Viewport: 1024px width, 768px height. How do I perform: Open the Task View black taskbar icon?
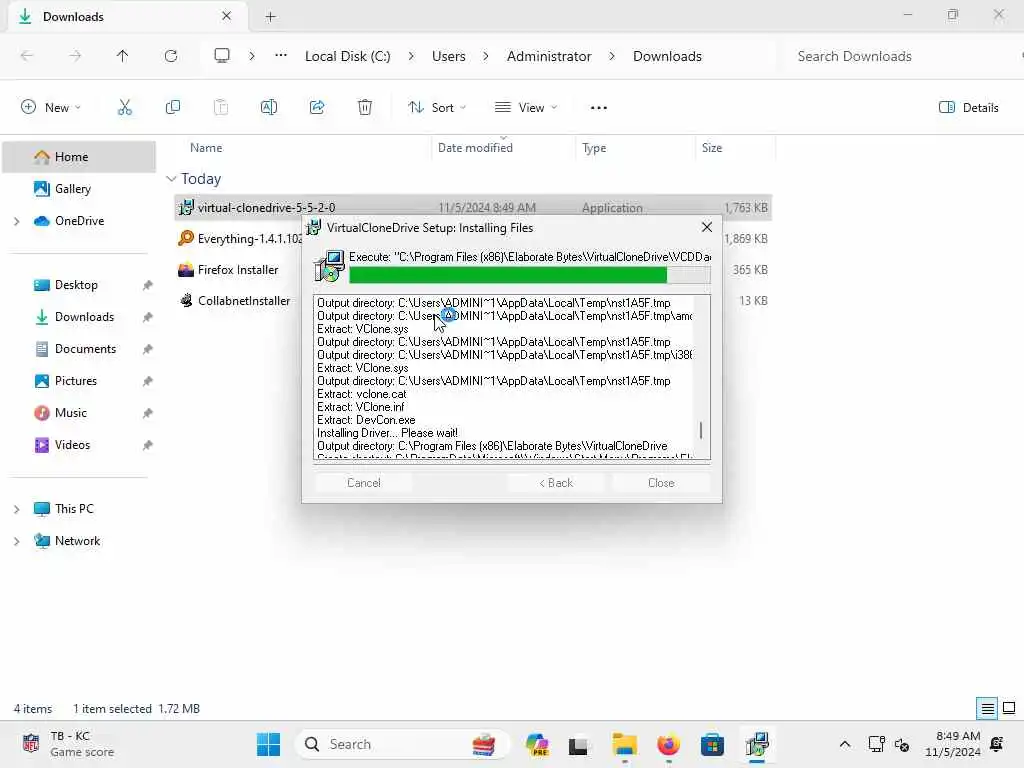[x=578, y=744]
